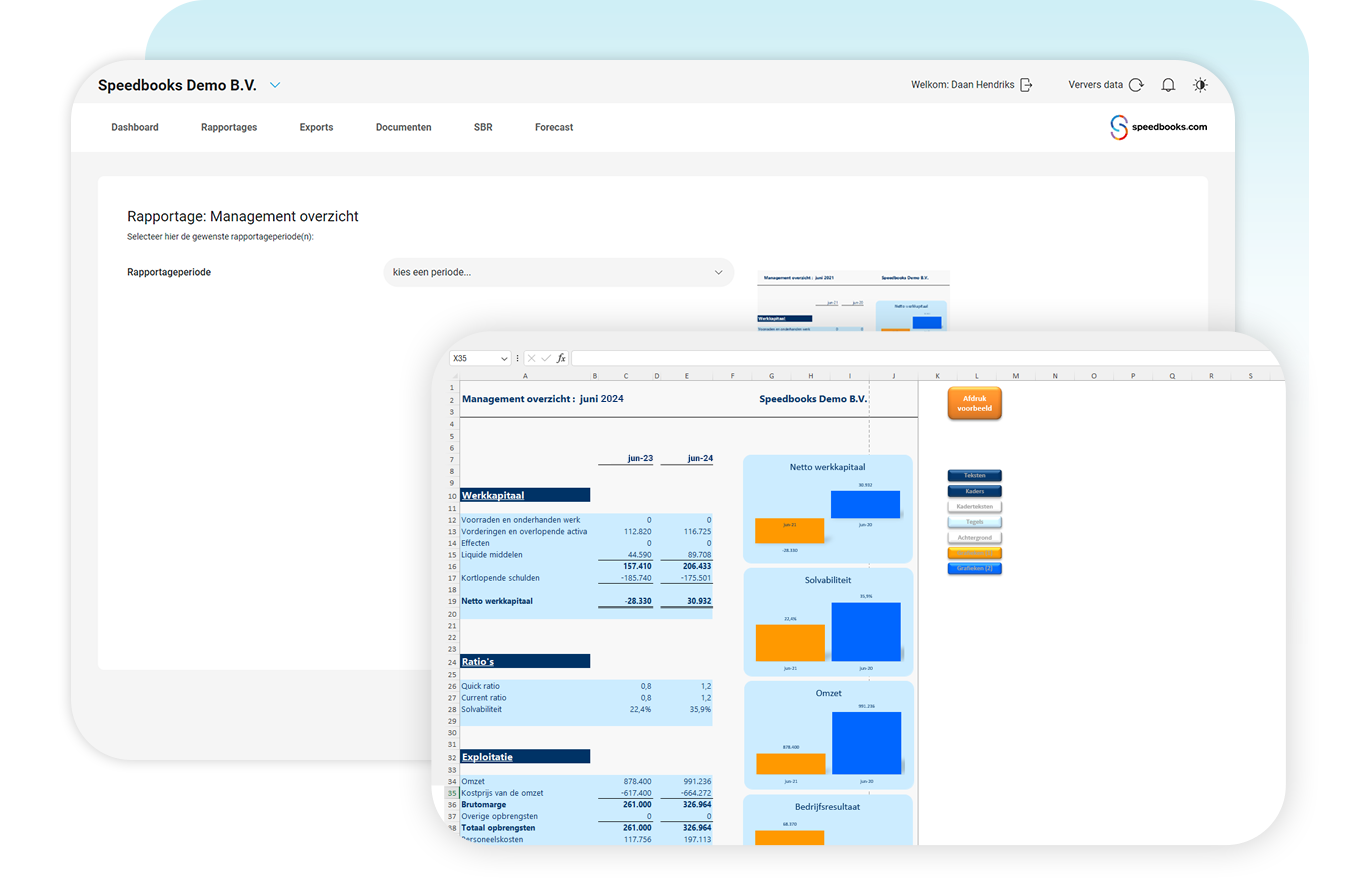
Task: Open the 'kies een periode...' dropdown
Action: [559, 272]
